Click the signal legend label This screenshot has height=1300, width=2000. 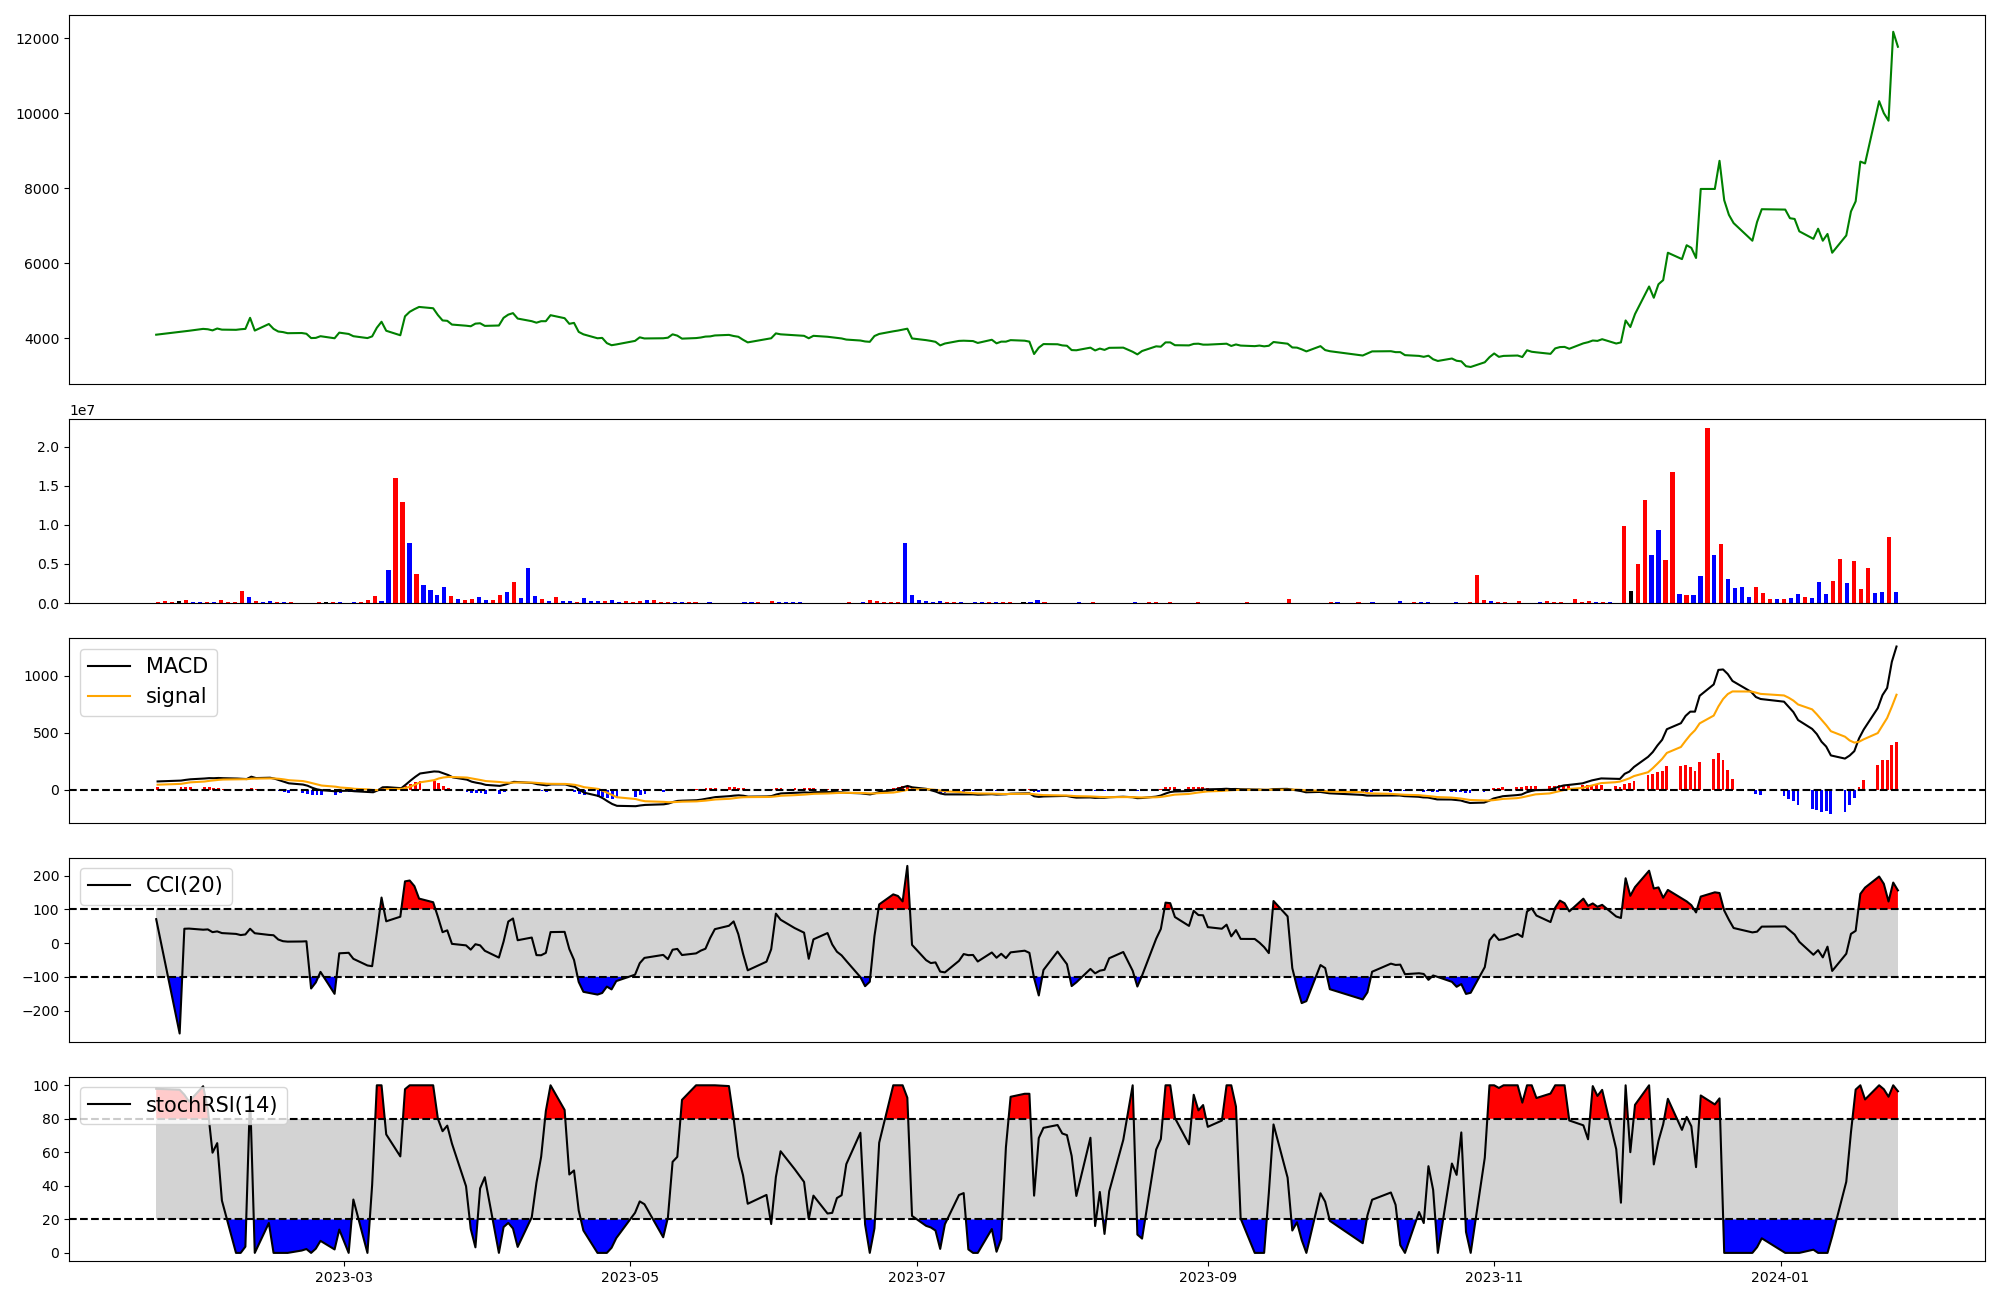point(175,696)
